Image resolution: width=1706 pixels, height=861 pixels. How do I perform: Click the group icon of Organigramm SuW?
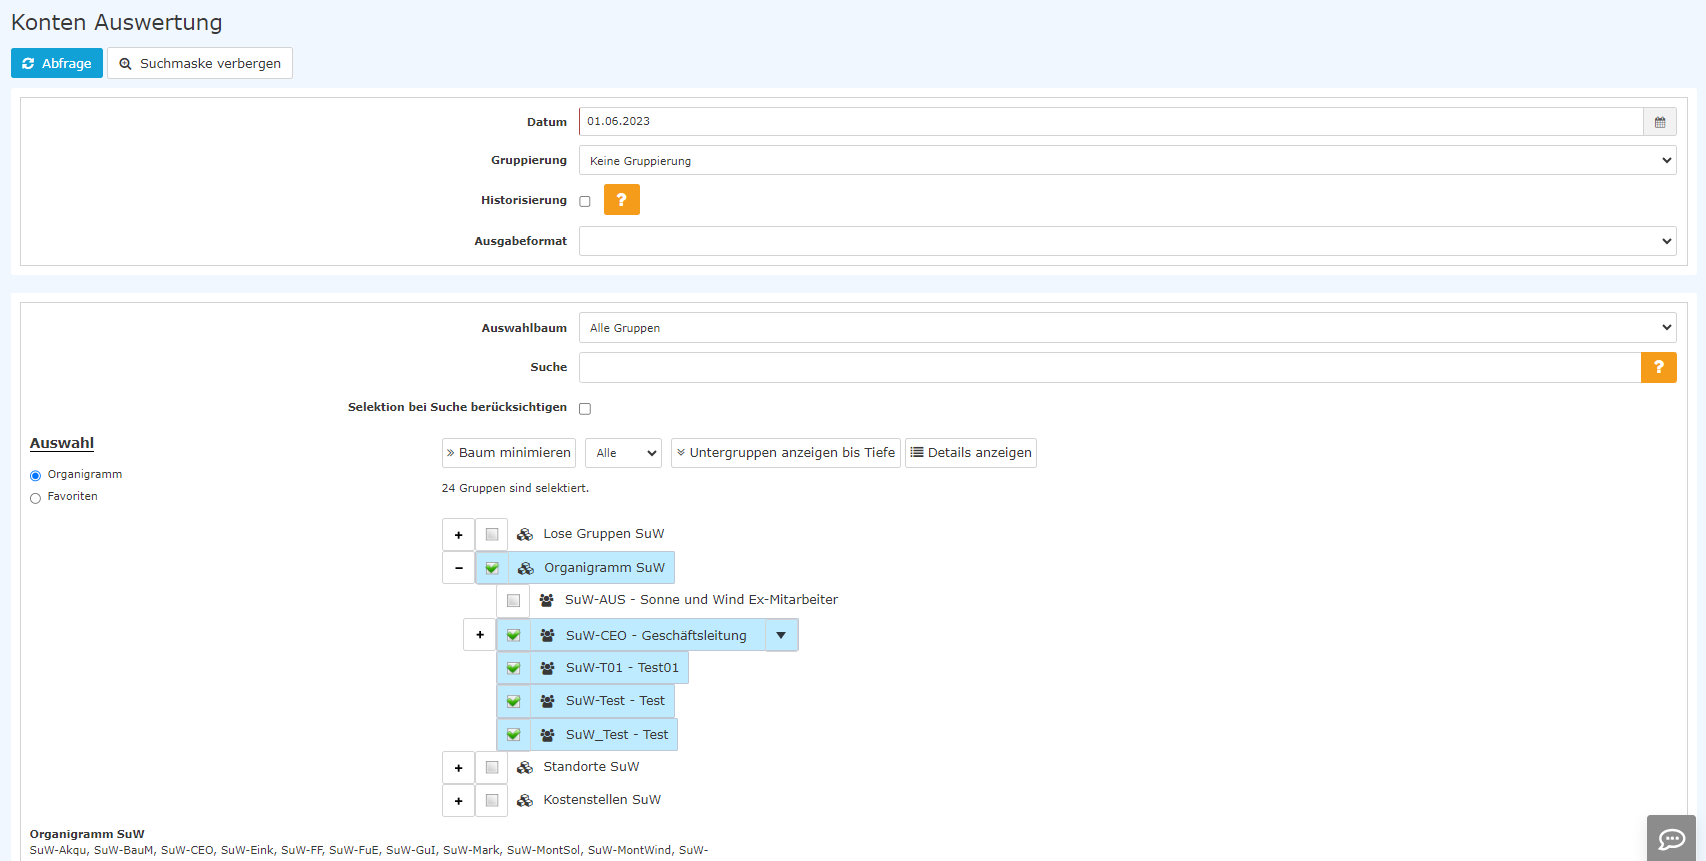click(x=525, y=568)
